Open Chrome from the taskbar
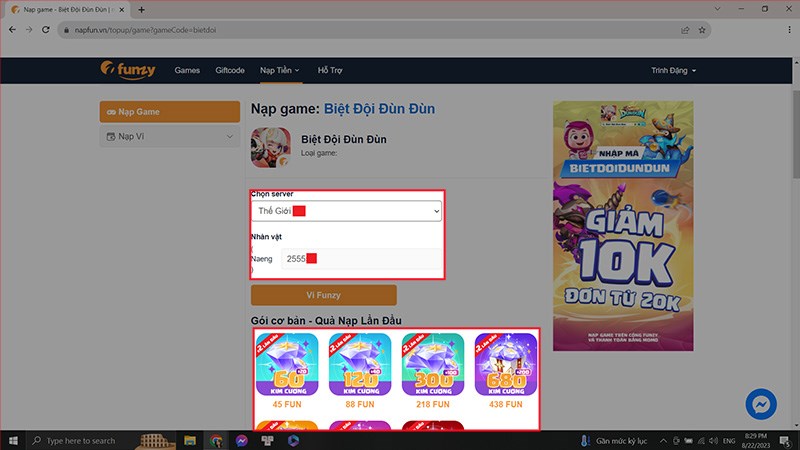This screenshot has width=800, height=450. point(216,440)
